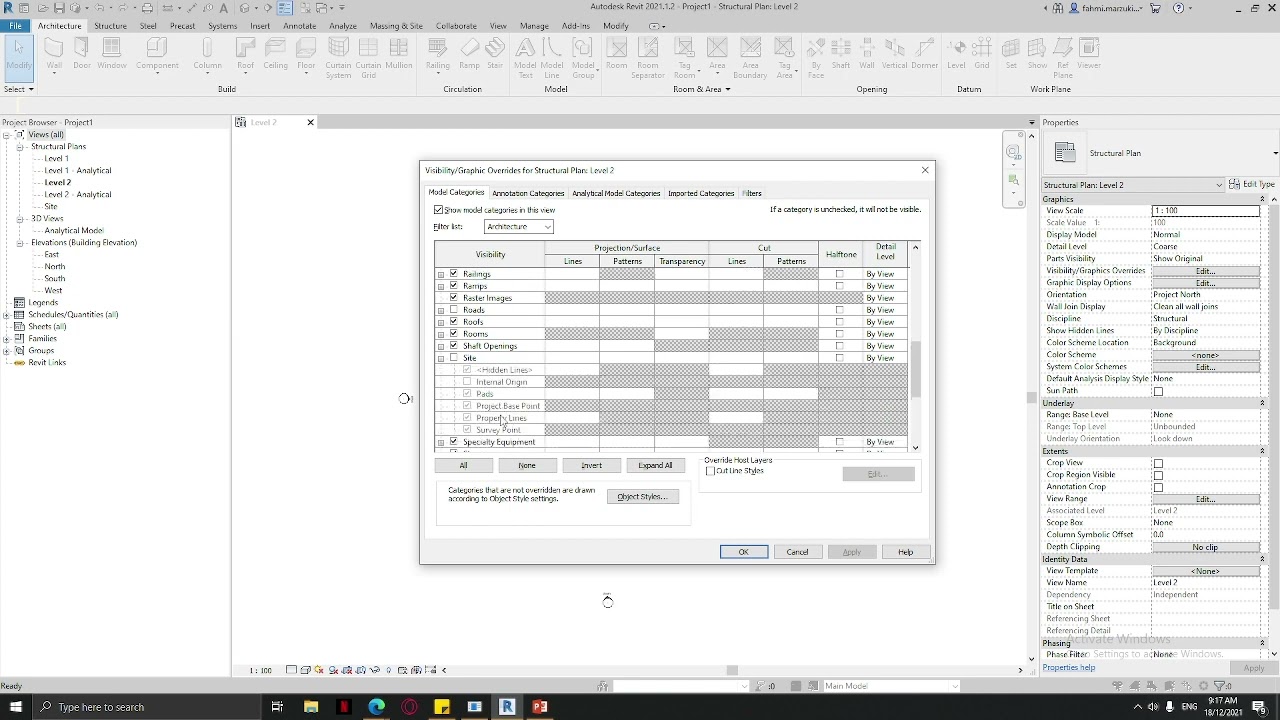1280x720 pixels.
Task: Enable Sun Path checkbox in Properties
Action: coord(1158,391)
